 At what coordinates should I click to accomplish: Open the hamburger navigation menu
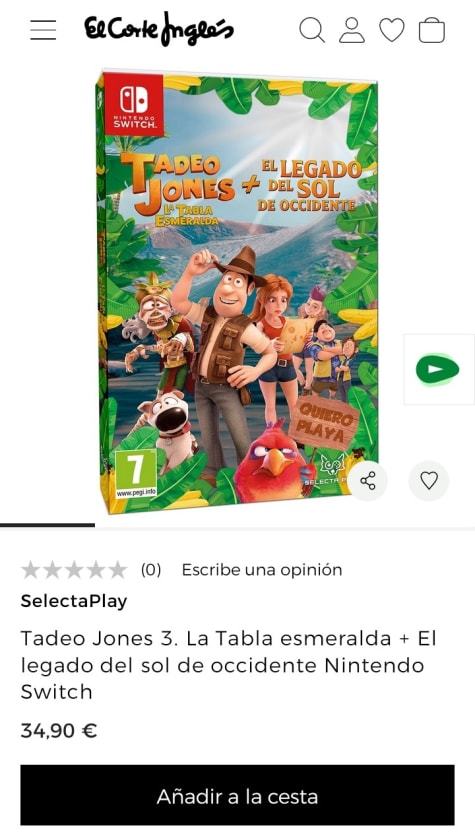pyautogui.click(x=43, y=30)
